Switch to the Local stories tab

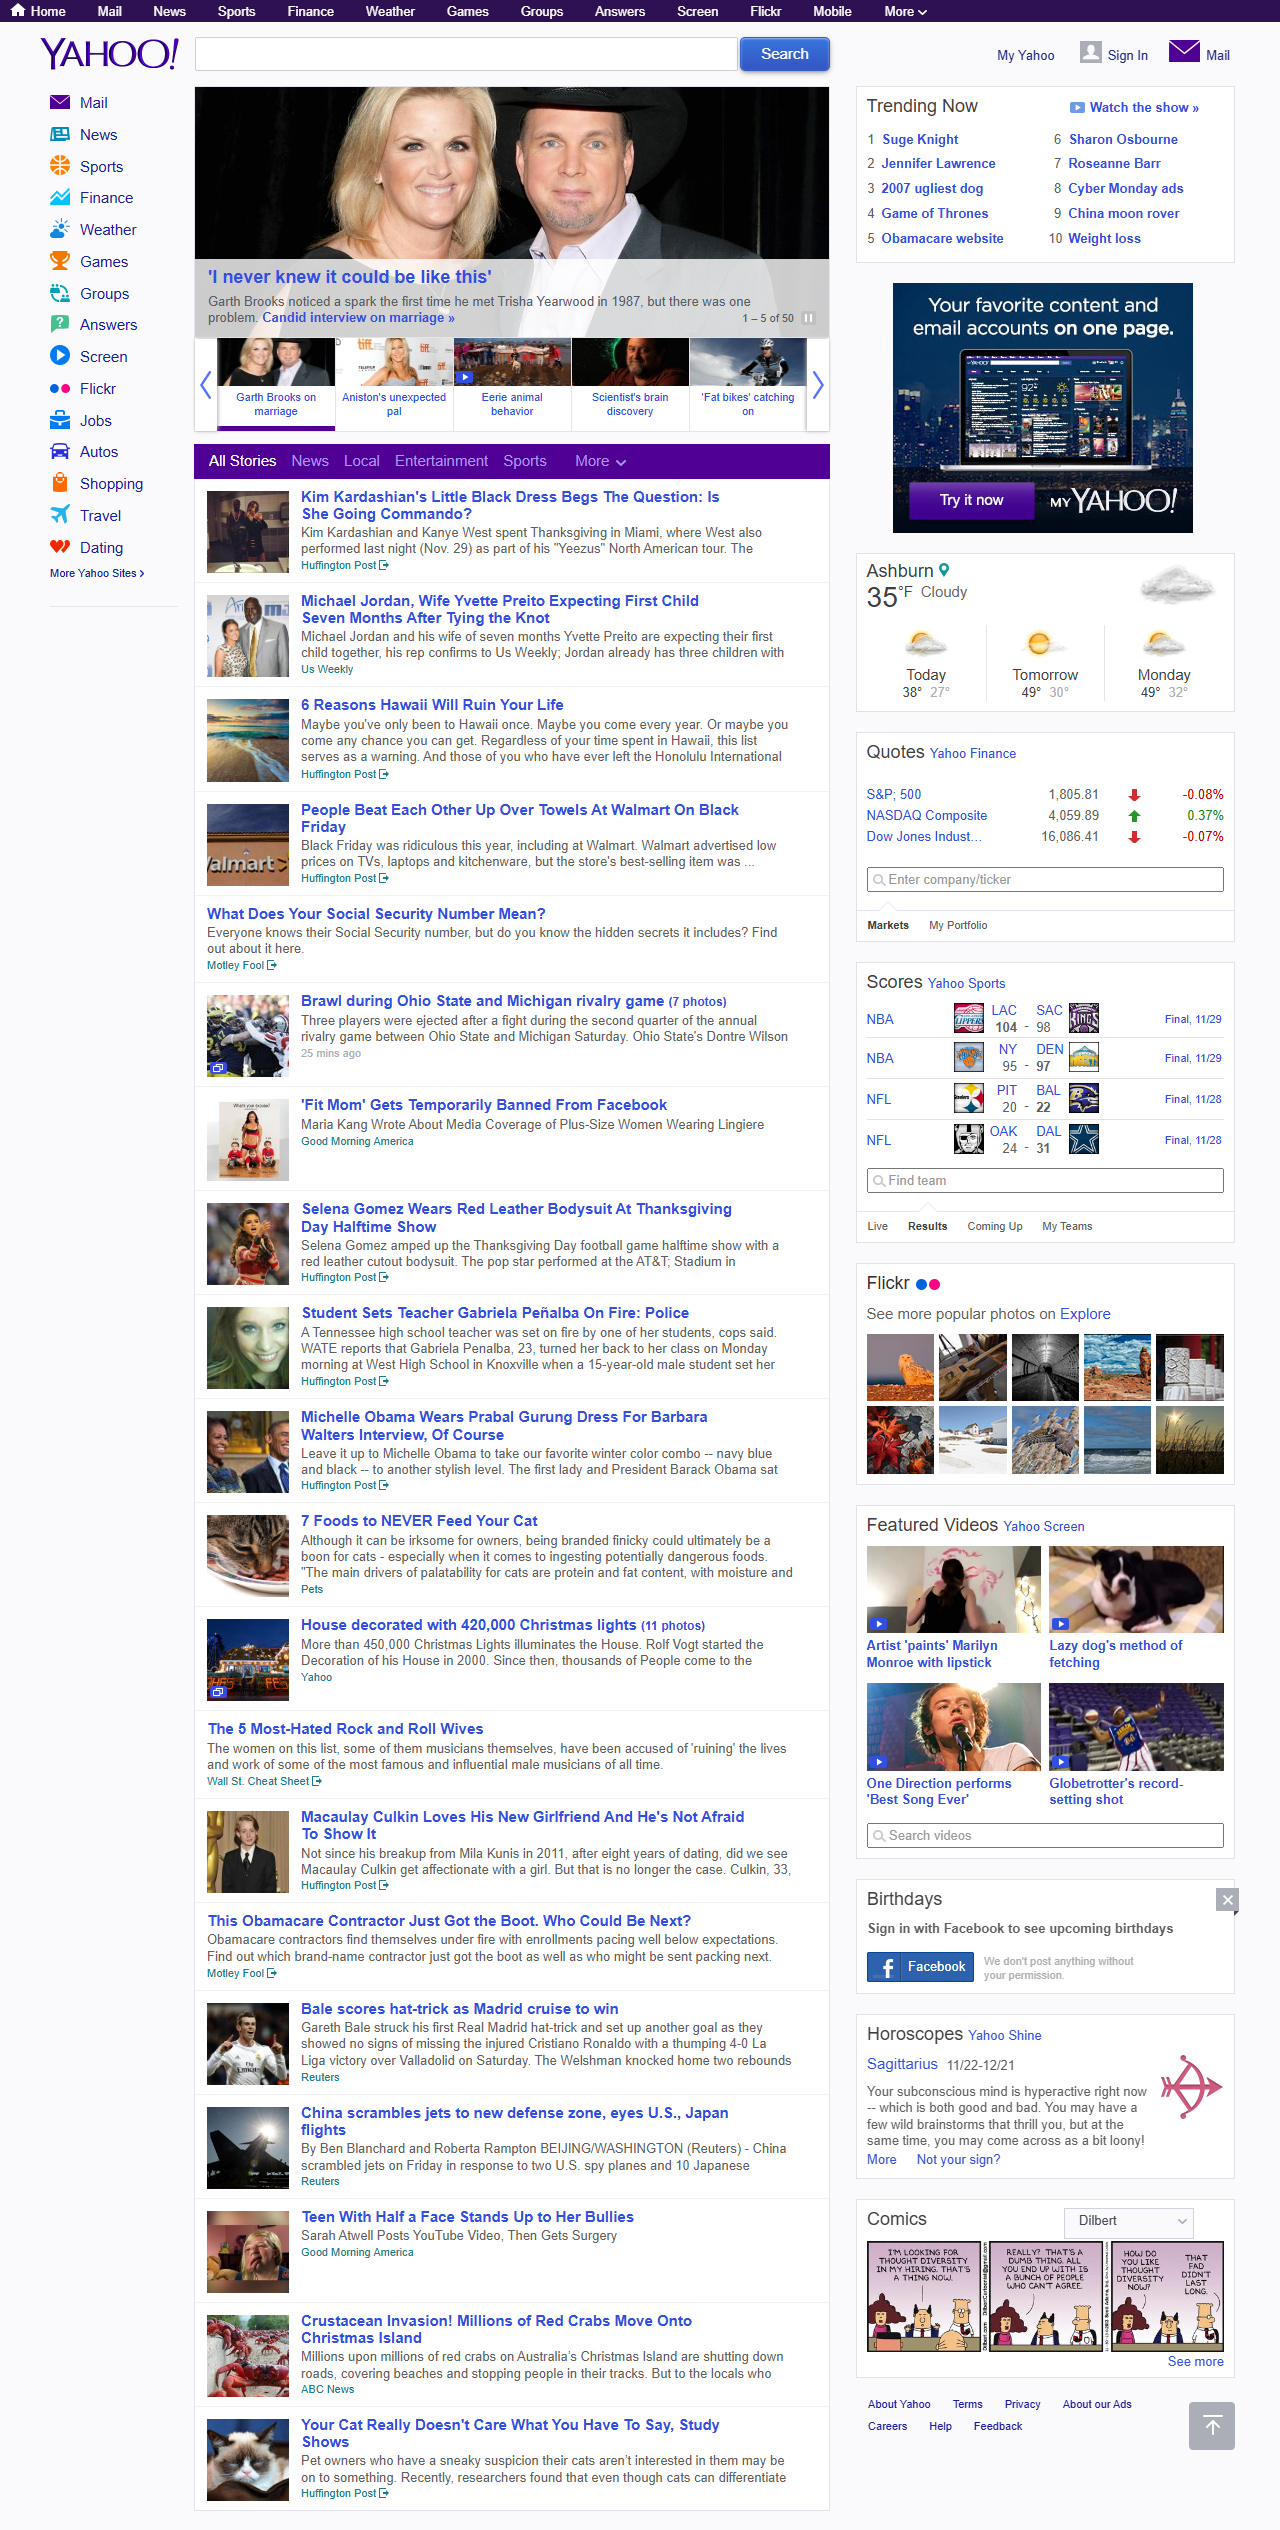point(362,461)
